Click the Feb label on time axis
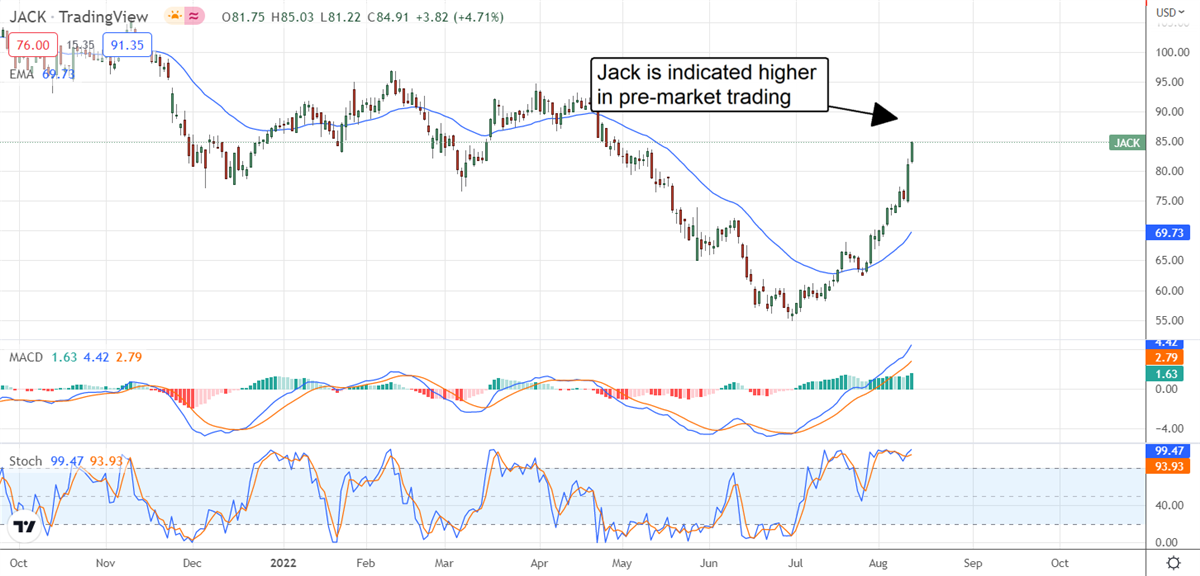 click(x=368, y=562)
